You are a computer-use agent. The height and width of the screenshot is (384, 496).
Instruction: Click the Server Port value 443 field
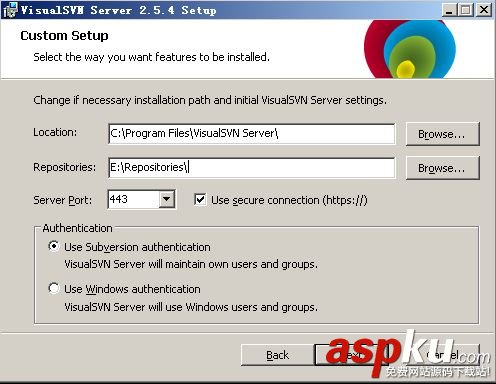tap(133, 199)
